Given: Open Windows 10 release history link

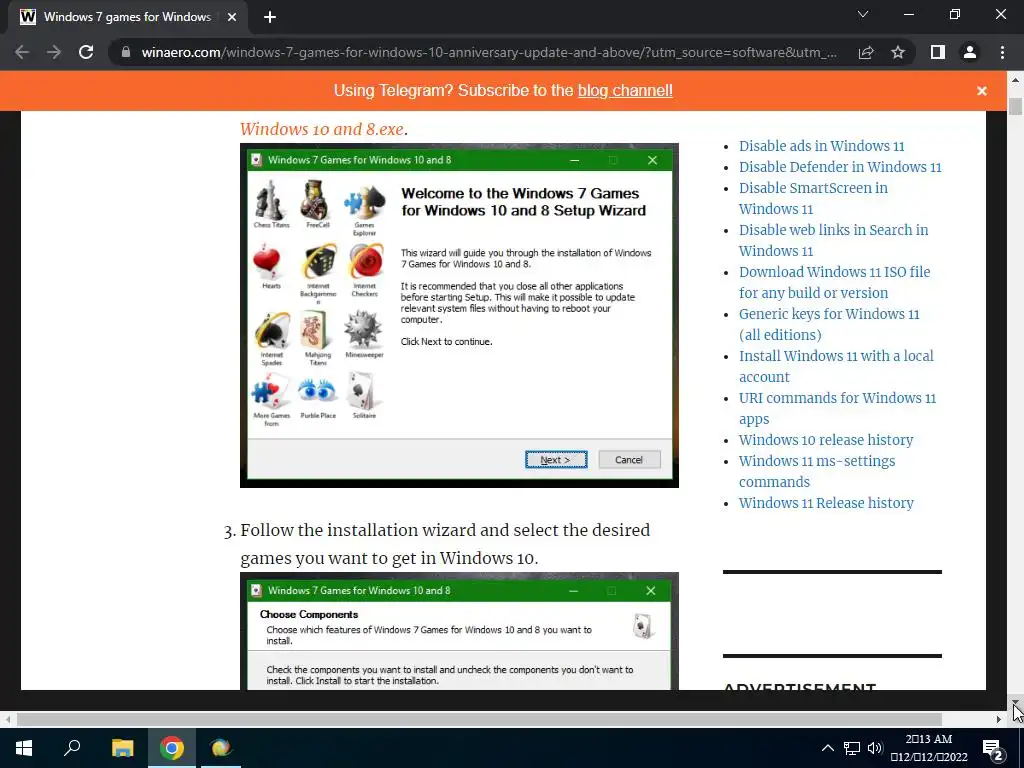Looking at the screenshot, I should [825, 440].
